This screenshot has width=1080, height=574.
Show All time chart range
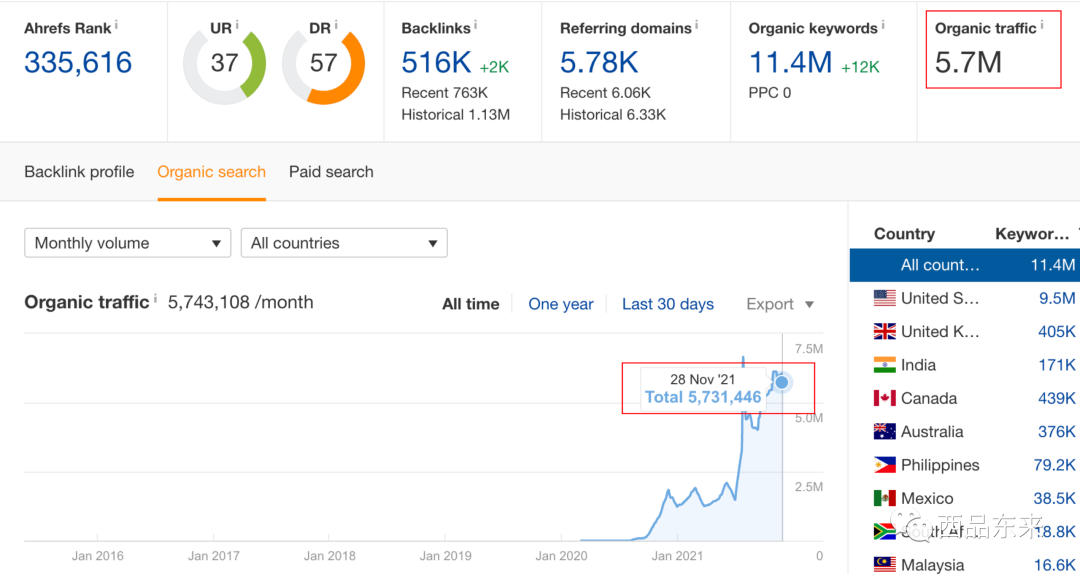(x=471, y=305)
